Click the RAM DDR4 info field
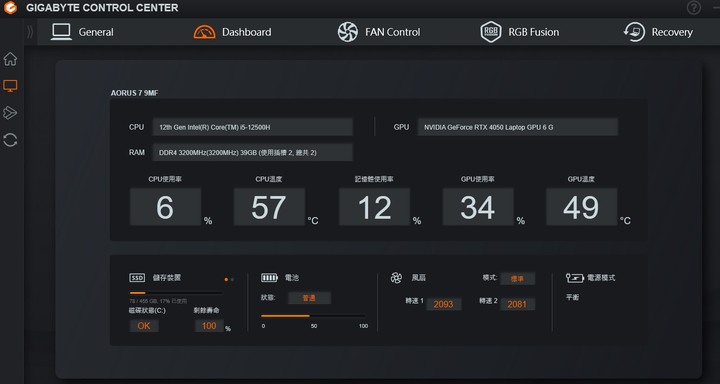Image resolution: width=720 pixels, height=384 pixels. coord(253,152)
